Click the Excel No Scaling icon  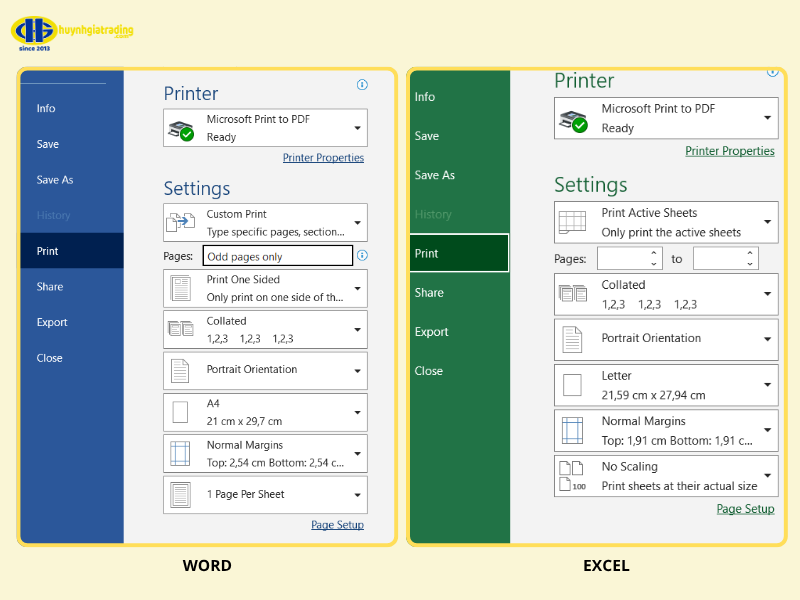(572, 476)
